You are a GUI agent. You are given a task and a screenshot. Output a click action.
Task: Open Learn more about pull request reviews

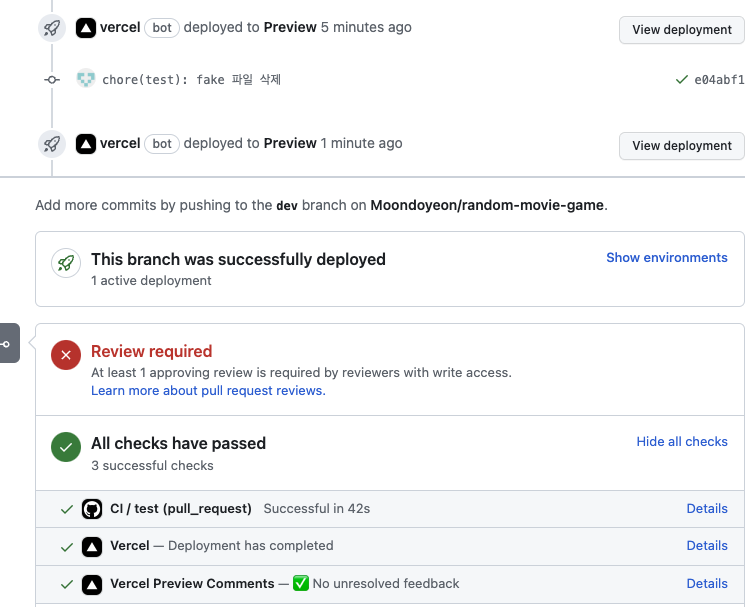tap(208, 391)
